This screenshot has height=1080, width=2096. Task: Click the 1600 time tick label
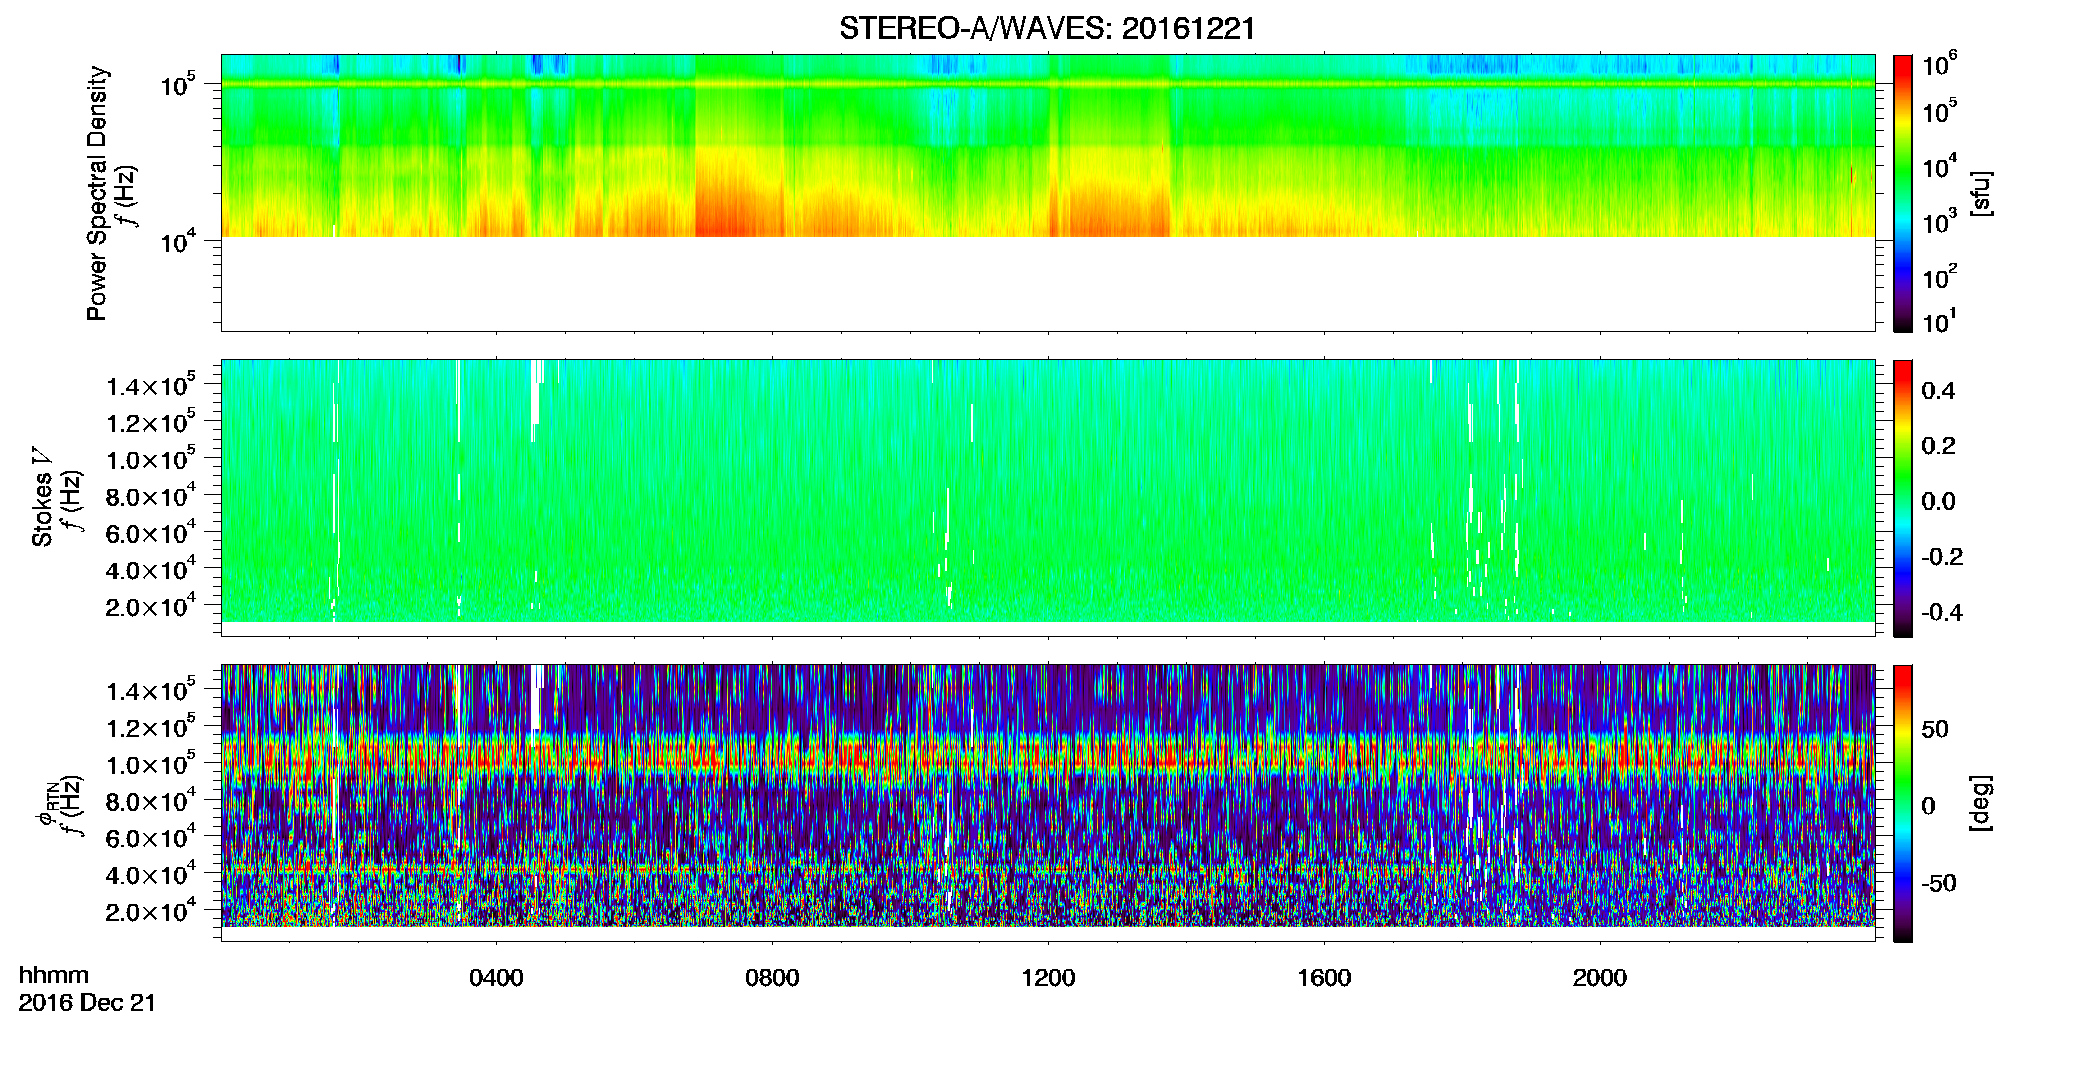[1324, 978]
